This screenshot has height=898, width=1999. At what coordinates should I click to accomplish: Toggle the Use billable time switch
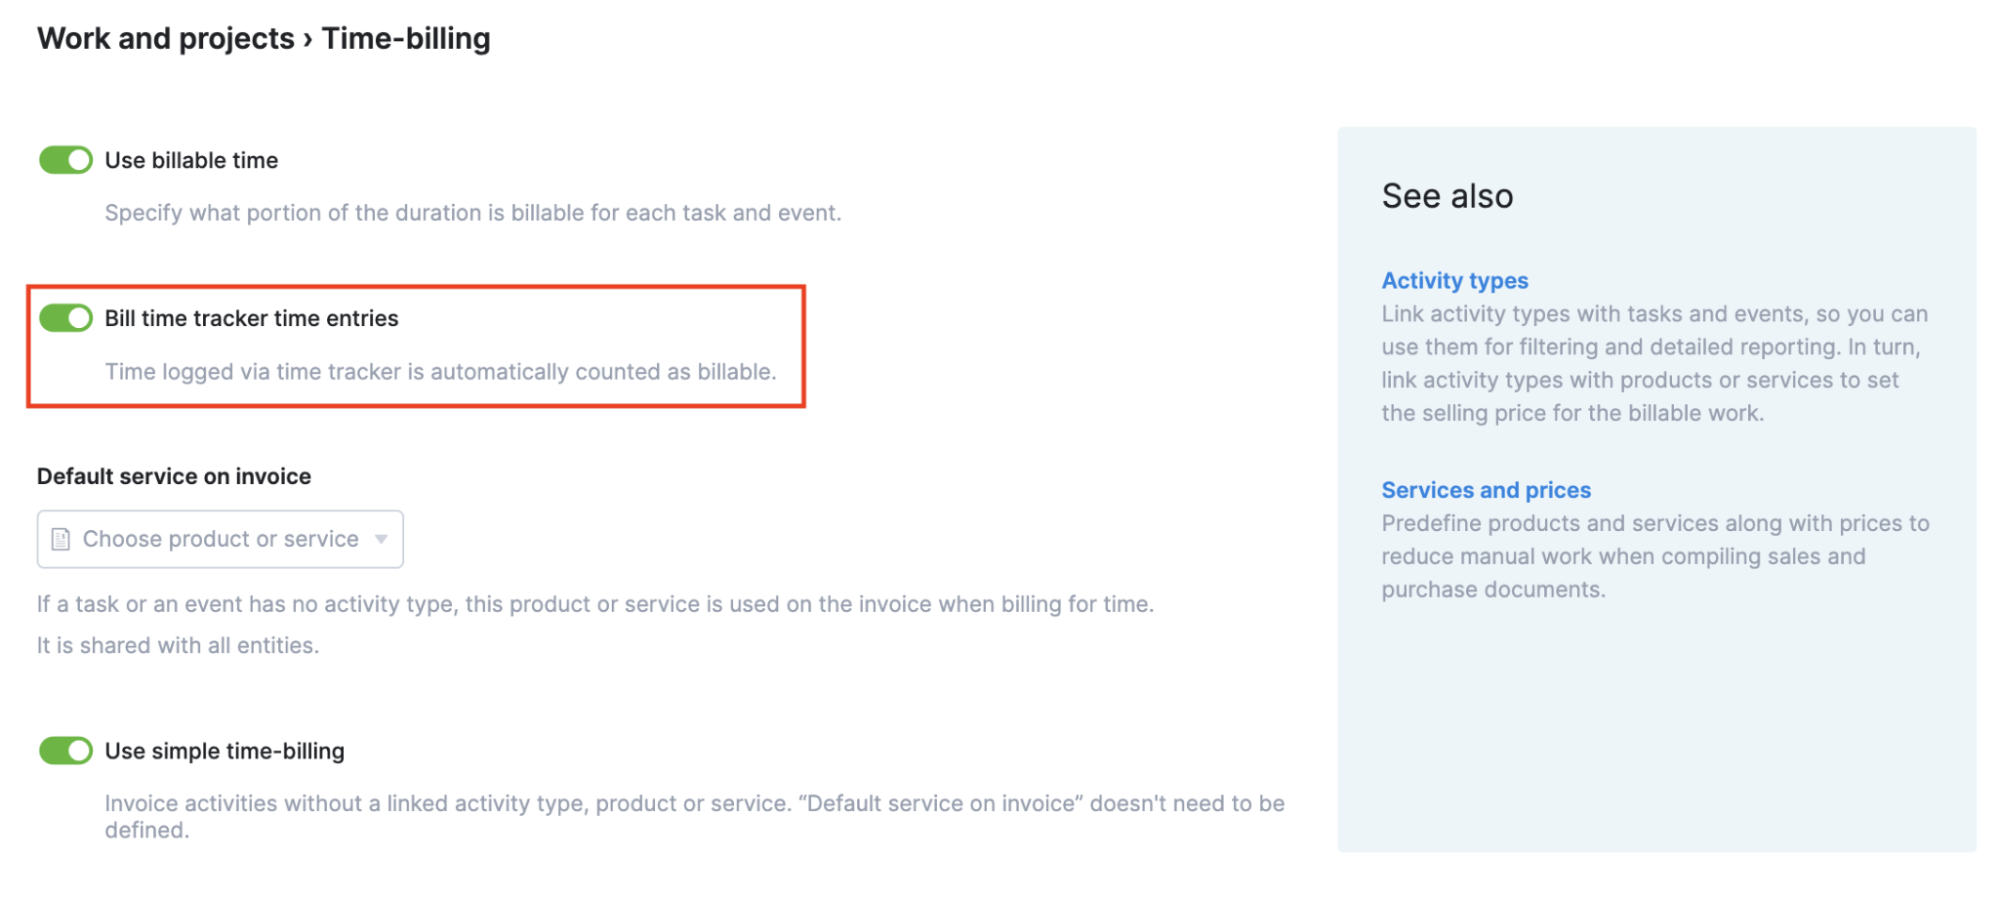[x=65, y=160]
